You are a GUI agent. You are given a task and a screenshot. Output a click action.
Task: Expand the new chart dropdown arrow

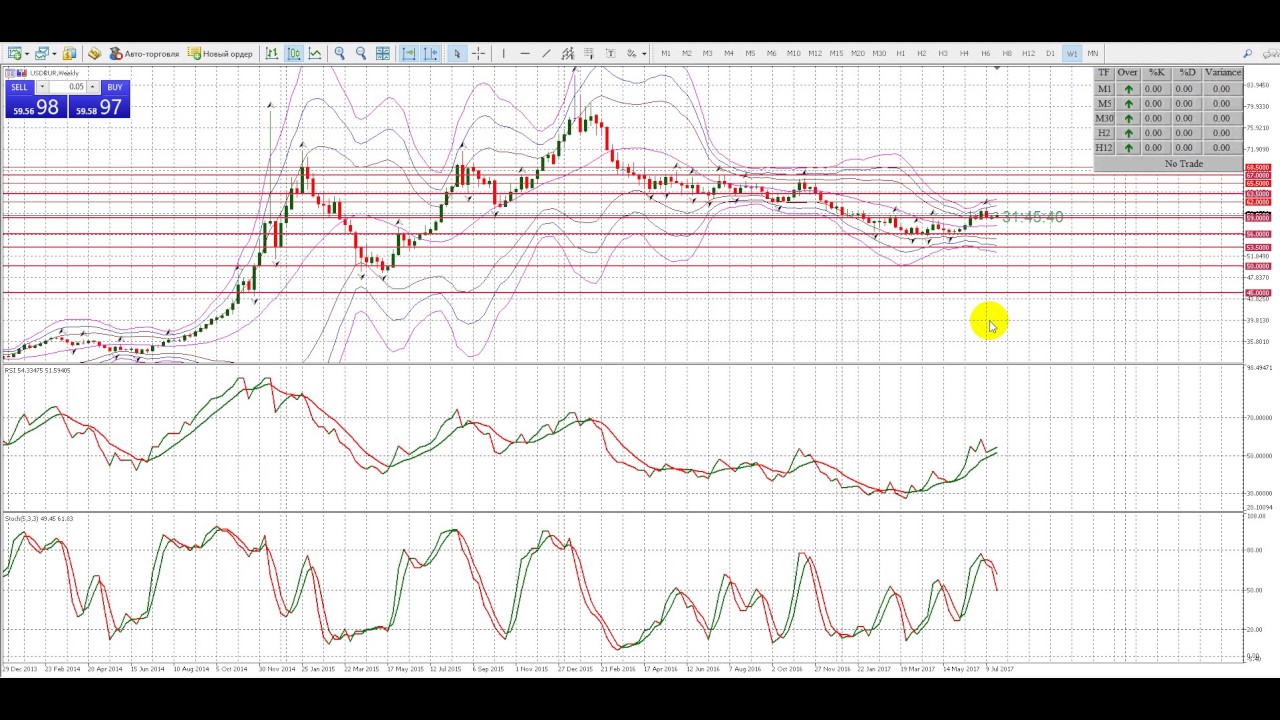click(27, 53)
